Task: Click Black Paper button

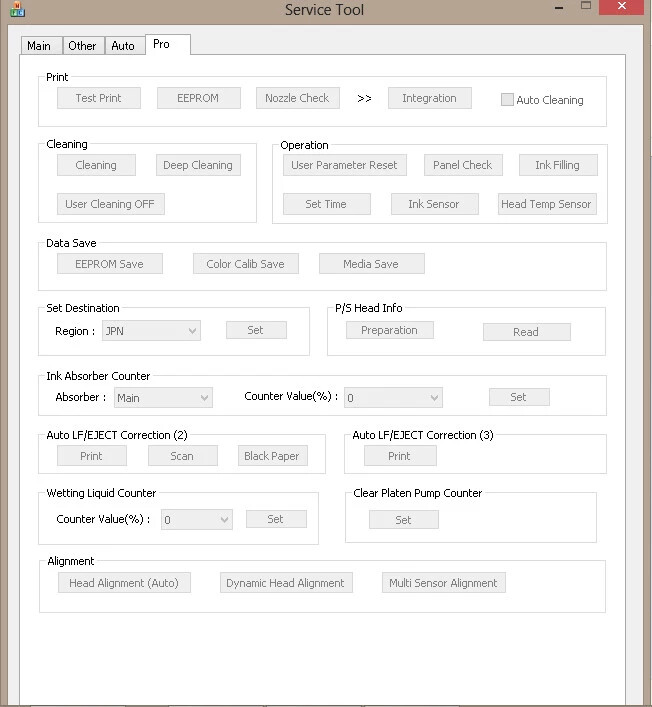Action: [272, 456]
